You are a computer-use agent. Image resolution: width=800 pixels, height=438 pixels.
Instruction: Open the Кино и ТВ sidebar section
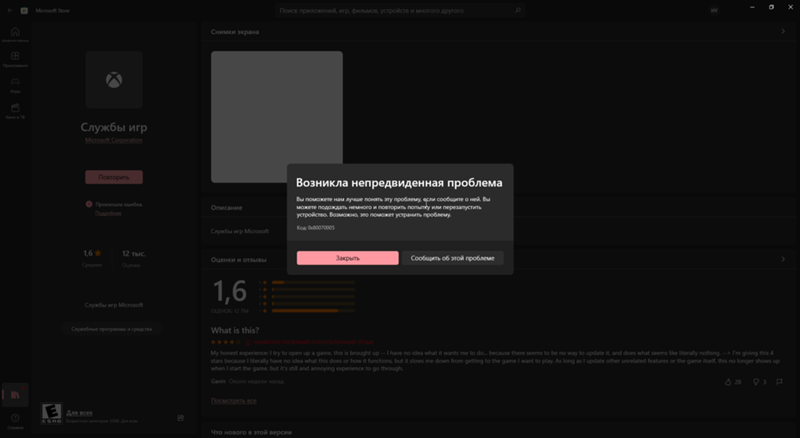[x=15, y=111]
